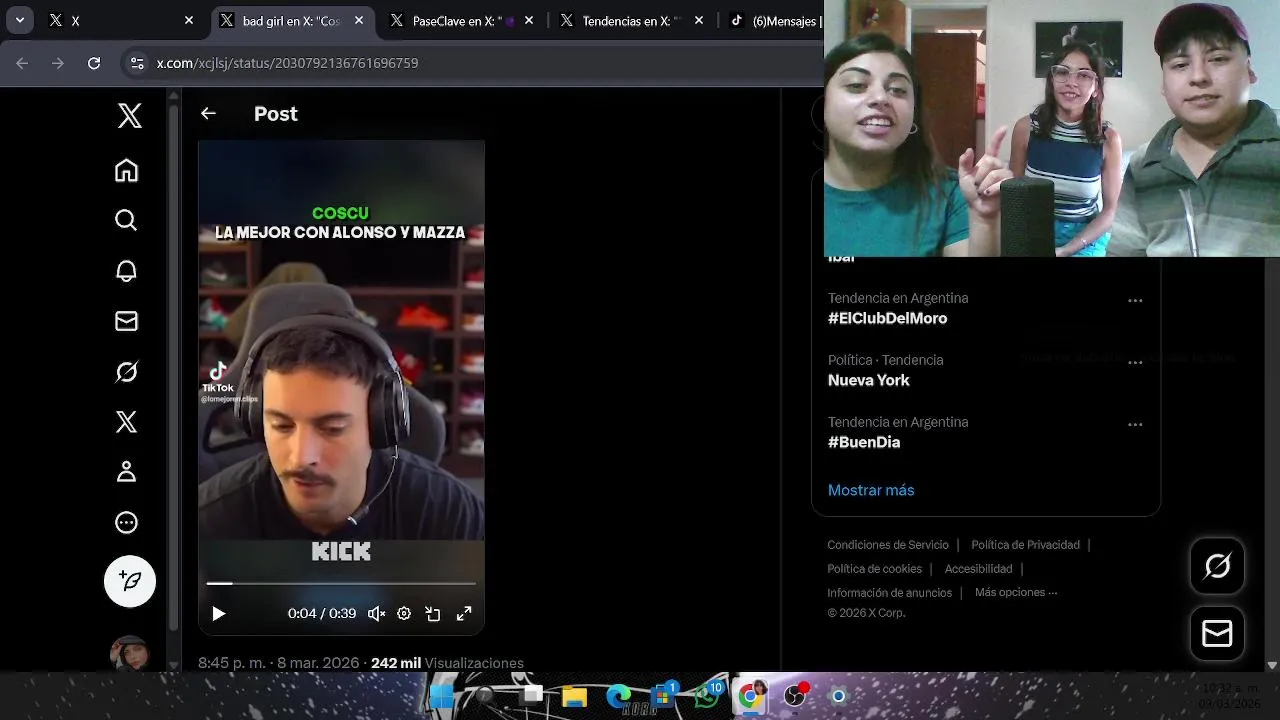Image resolution: width=1280 pixels, height=720 pixels.
Task: Open Accesibilidad footer link
Action: tap(978, 569)
